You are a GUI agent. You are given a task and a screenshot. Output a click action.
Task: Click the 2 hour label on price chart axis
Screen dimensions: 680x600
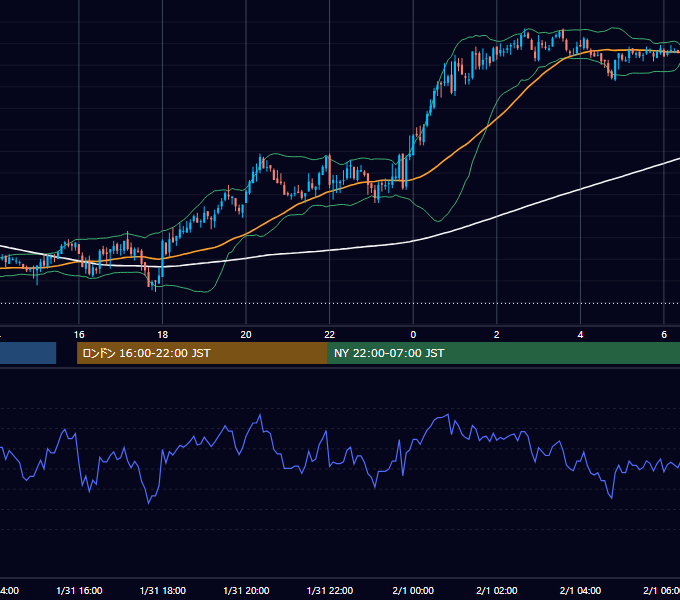tap(497, 335)
